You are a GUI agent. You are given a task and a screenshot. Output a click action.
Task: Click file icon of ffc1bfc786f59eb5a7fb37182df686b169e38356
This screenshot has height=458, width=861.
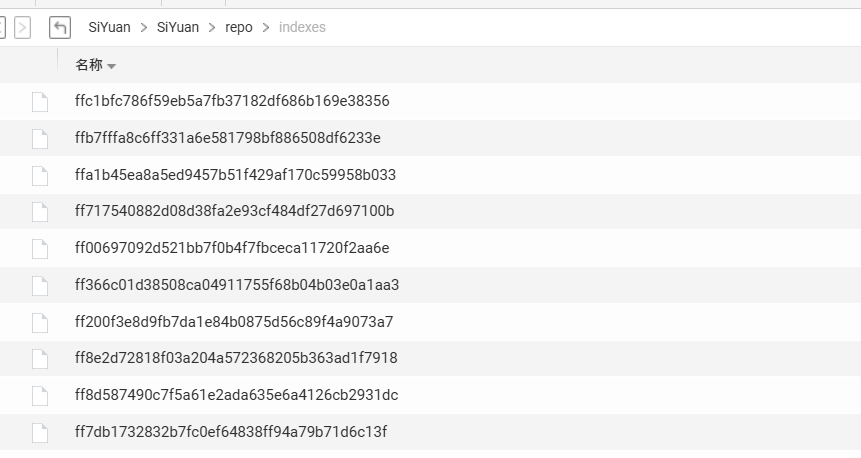(x=40, y=101)
